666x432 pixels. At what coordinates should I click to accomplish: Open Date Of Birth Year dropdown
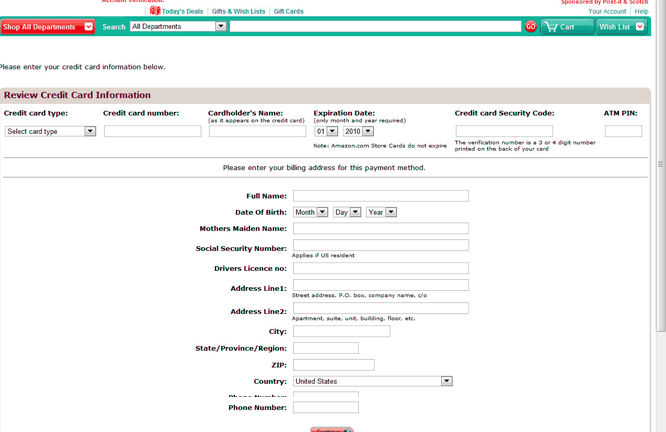381,212
